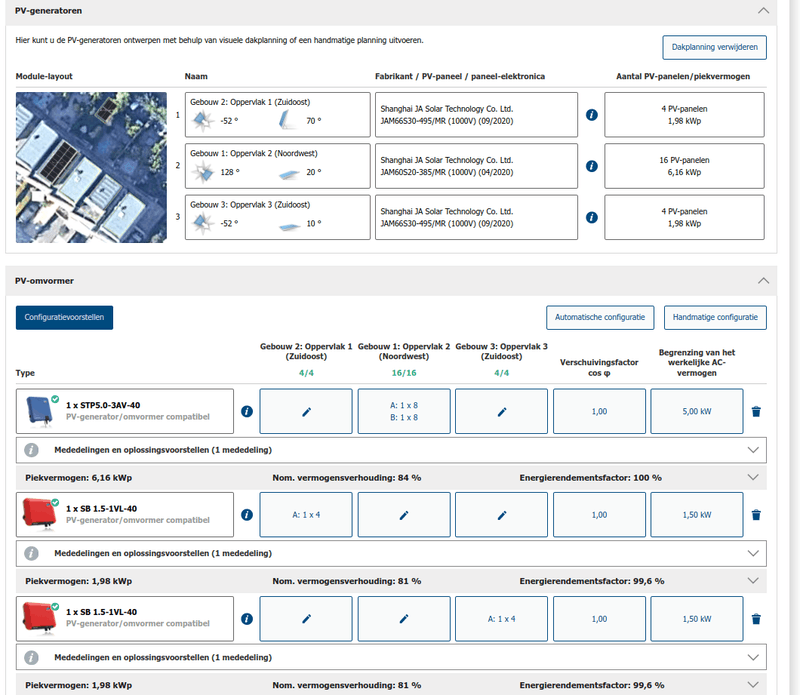
Task: Open 16 PV-panelen 6,16 kWp box
Action: (x=684, y=166)
